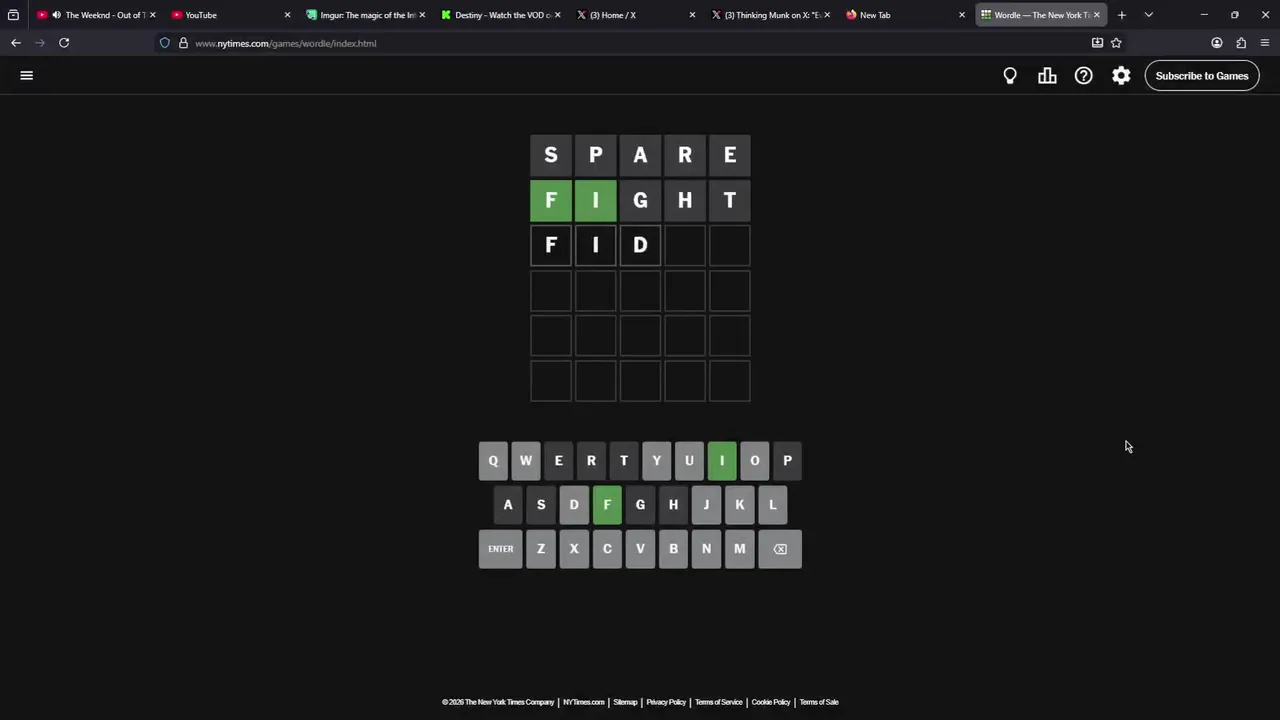Expand the list all tabs dropdown
The width and height of the screenshot is (1280, 720).
pyautogui.click(x=1148, y=15)
